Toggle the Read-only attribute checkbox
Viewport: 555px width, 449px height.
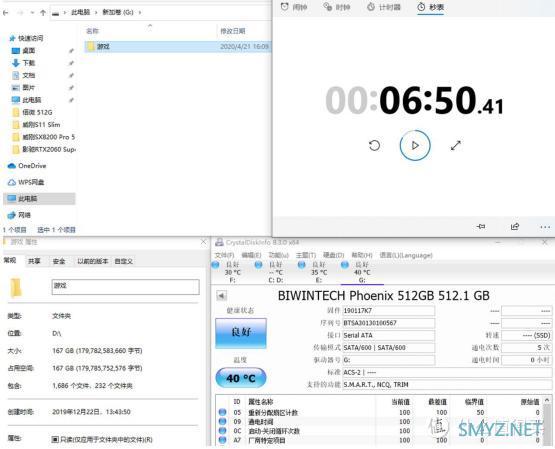(x=55, y=439)
